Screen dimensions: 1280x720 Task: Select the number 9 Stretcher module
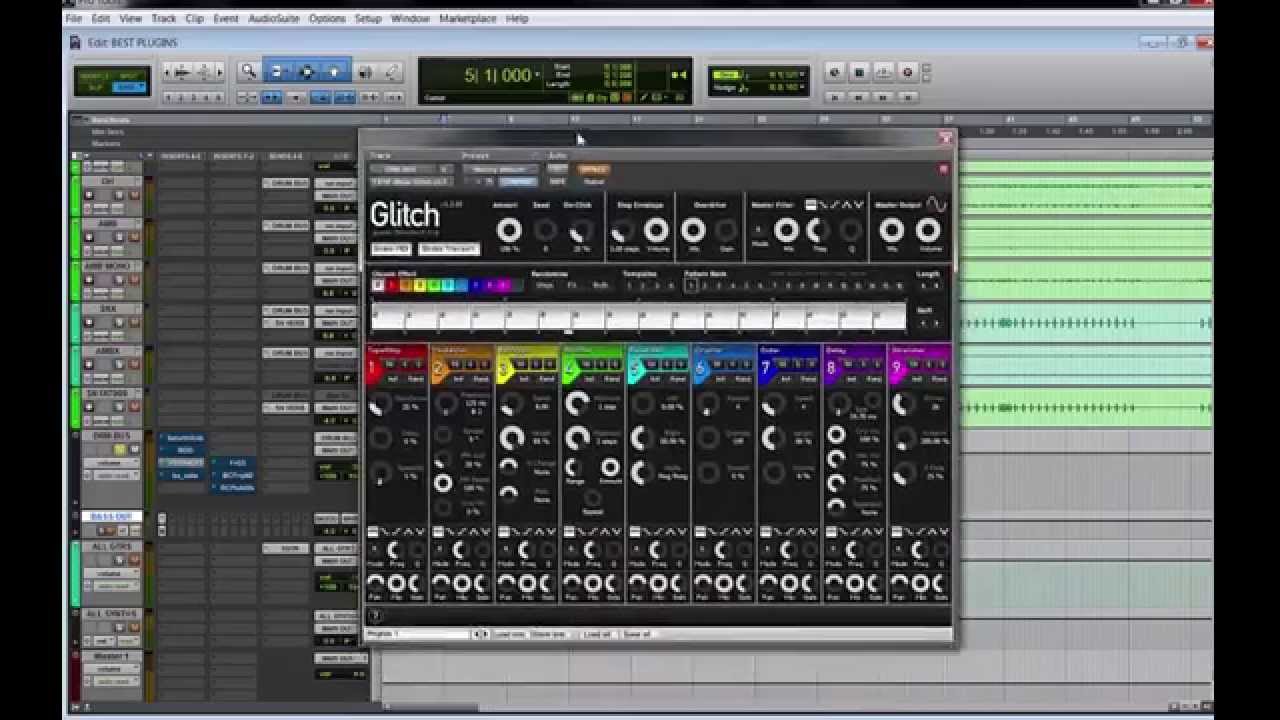point(897,369)
